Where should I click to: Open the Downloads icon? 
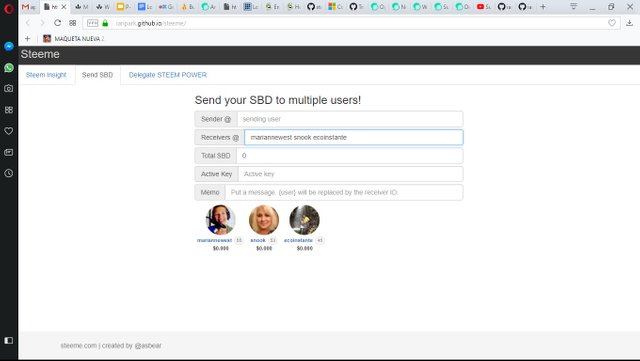[x=629, y=23]
